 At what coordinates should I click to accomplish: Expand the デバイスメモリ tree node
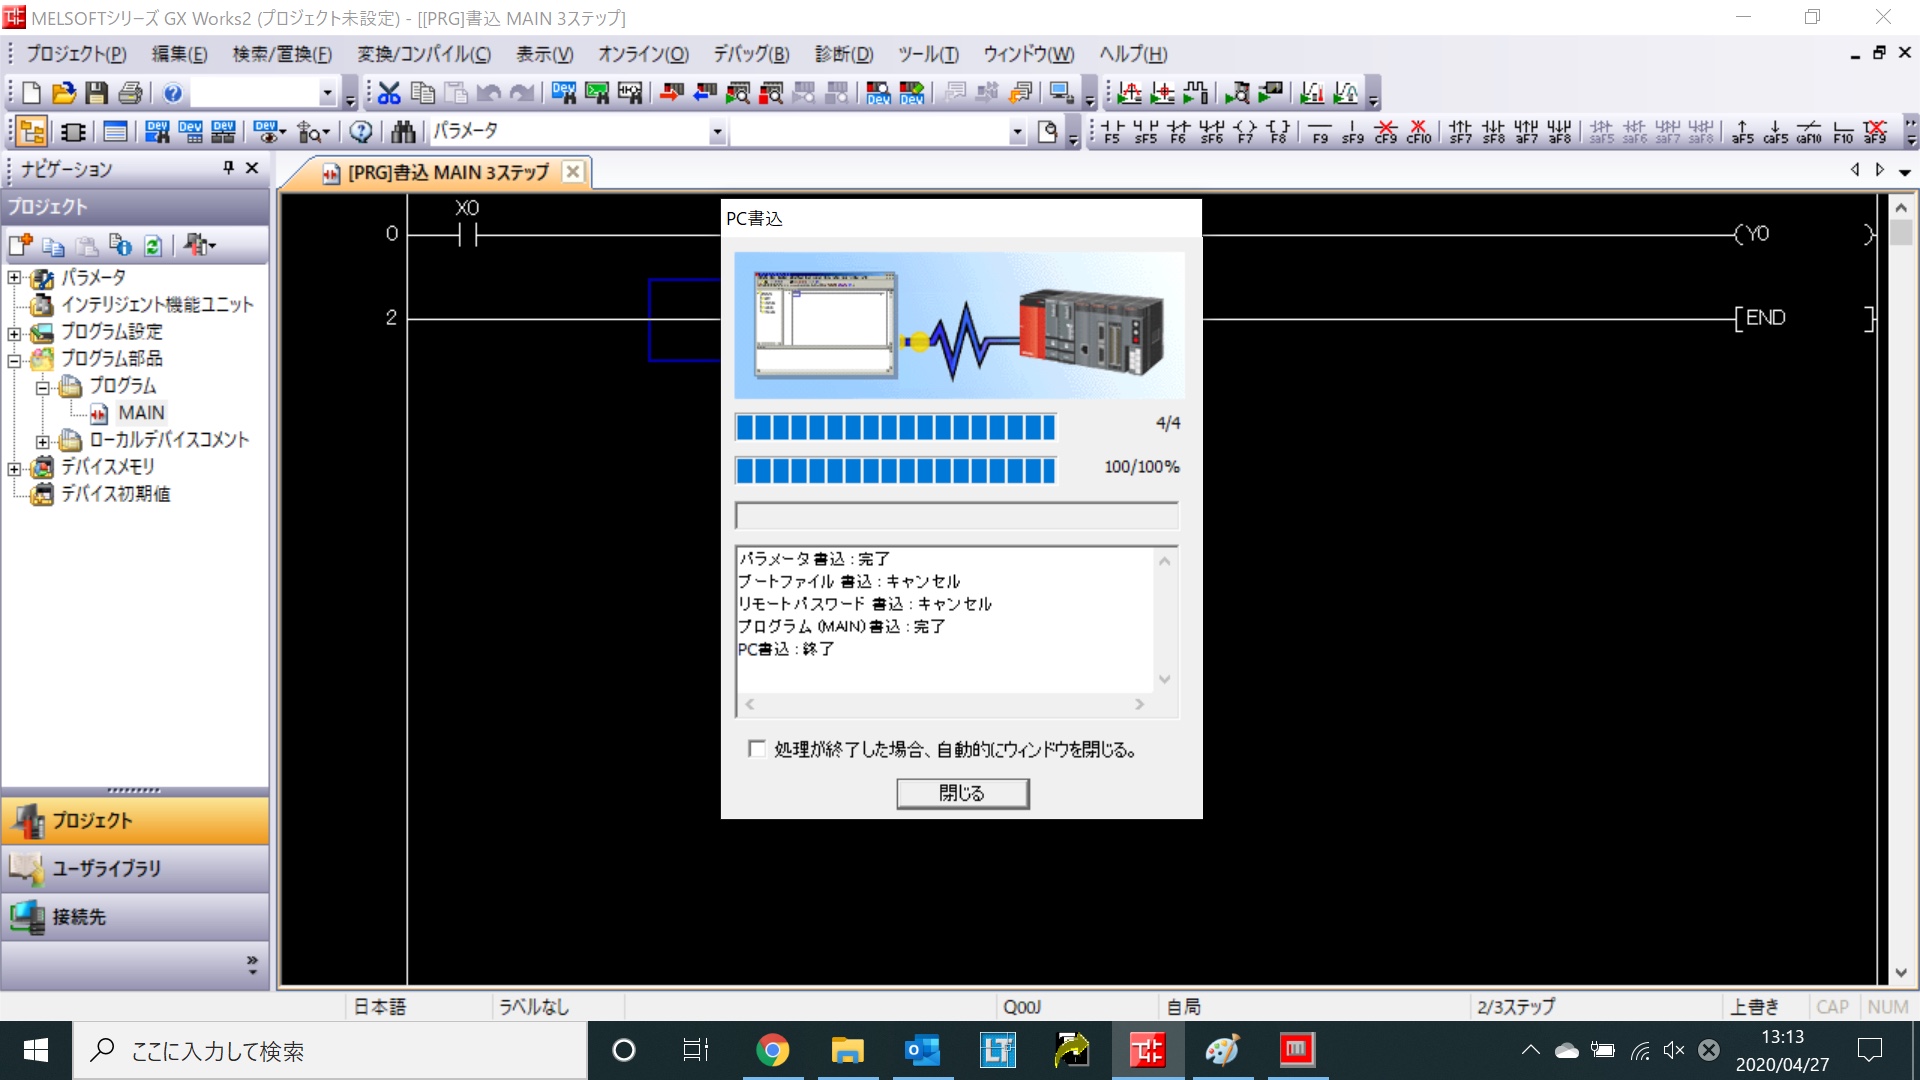point(14,468)
